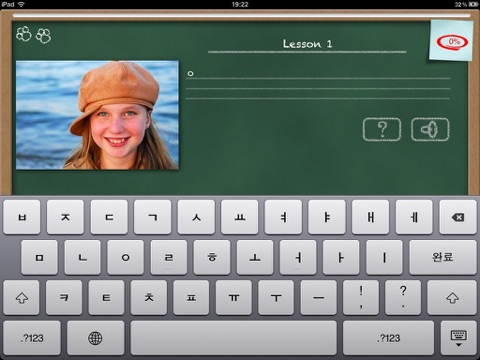Screen dimensions: 480x360
Task: Tap the ㅡ key
Action: 319,298
